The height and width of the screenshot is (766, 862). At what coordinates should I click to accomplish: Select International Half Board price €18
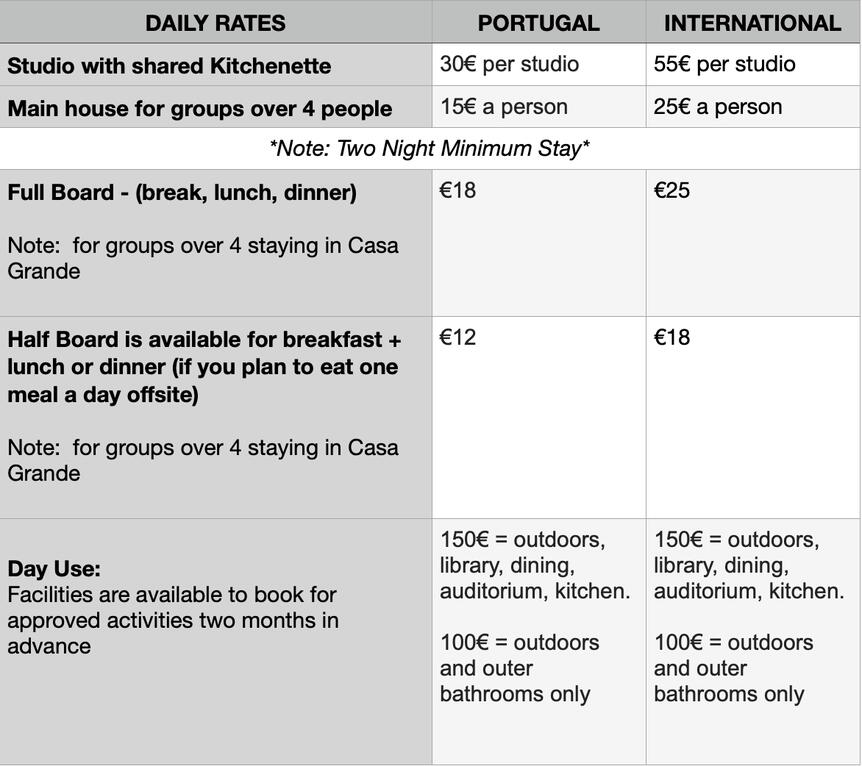pos(672,338)
